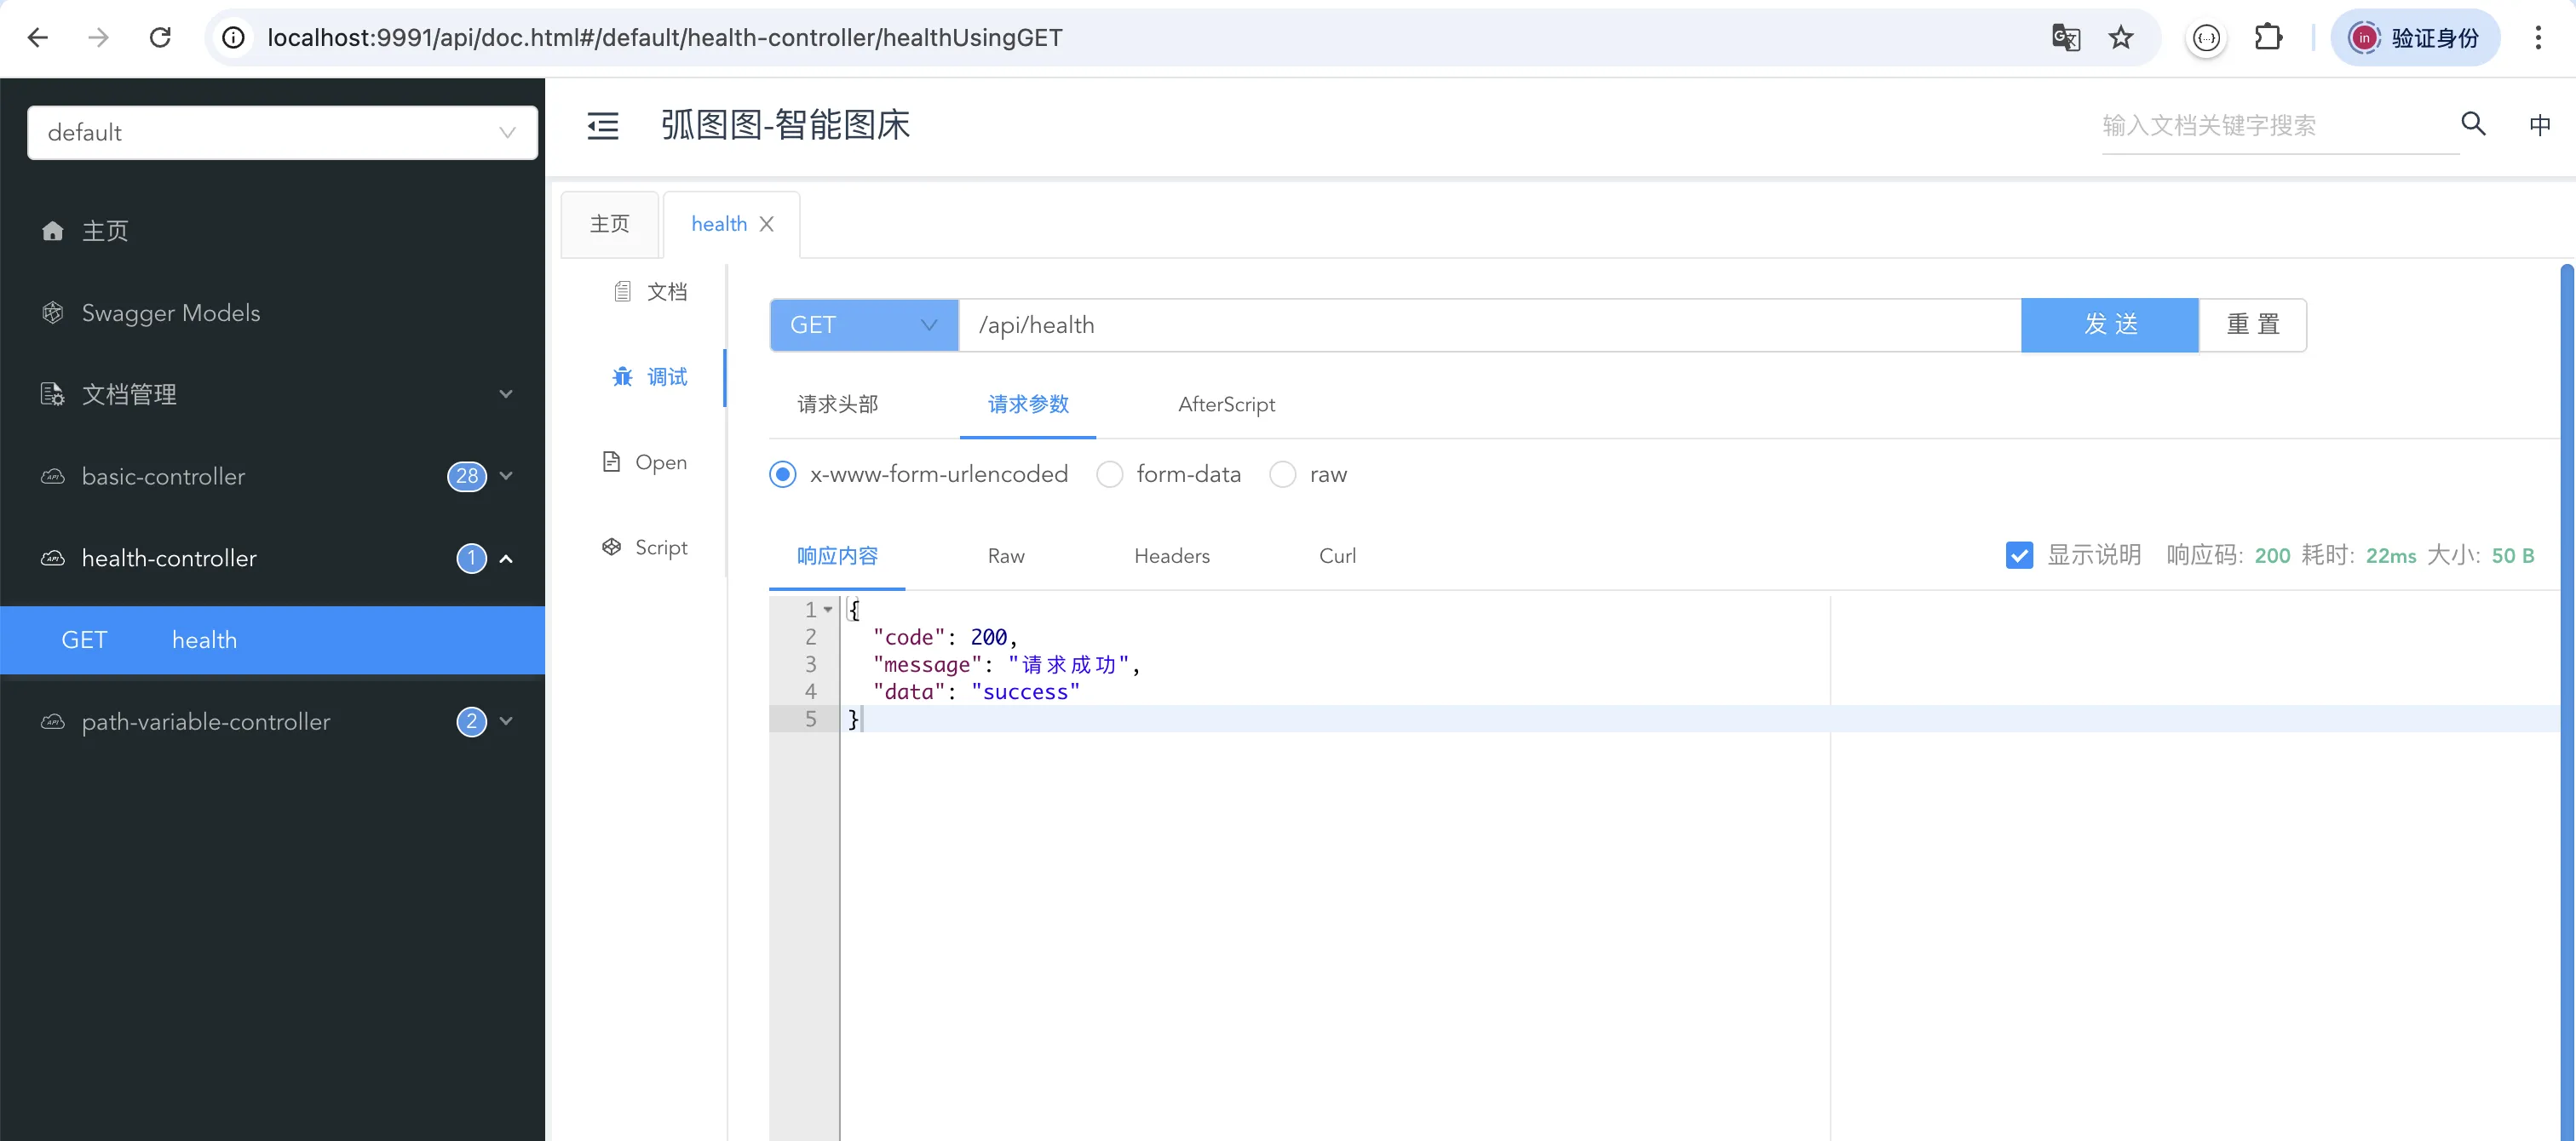Open the GET method dropdown
Image resolution: width=2576 pixels, height=1141 pixels.
pyautogui.click(x=864, y=325)
